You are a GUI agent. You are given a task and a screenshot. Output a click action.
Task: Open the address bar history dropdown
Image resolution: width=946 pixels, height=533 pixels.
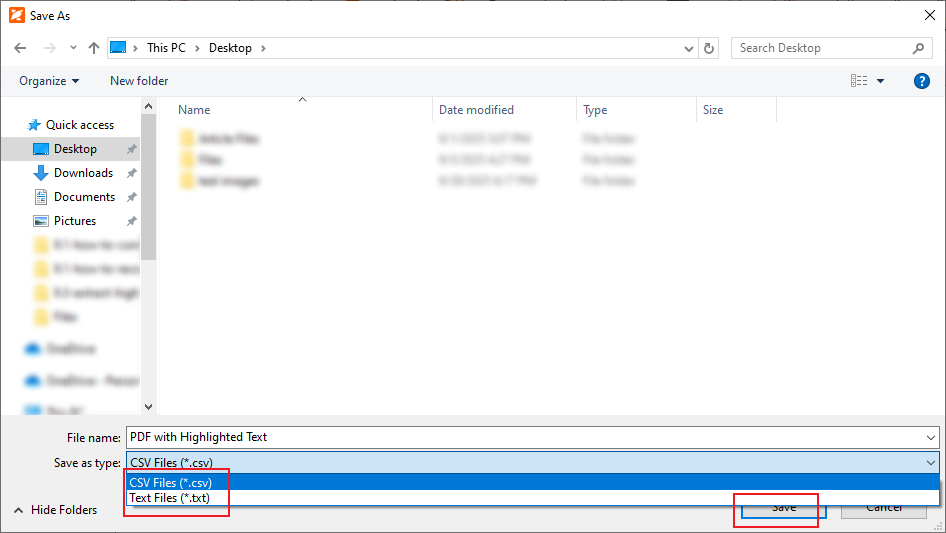[x=689, y=48]
